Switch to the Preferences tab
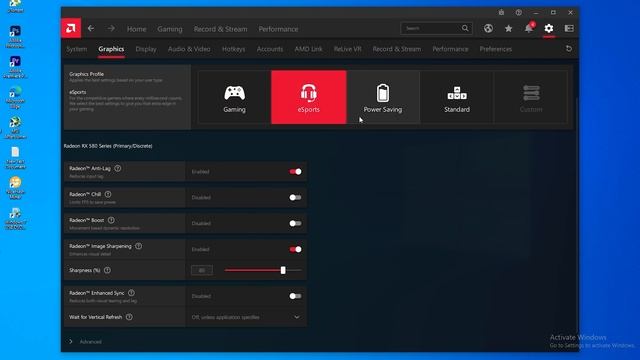640x360 pixels. pyautogui.click(x=496, y=49)
